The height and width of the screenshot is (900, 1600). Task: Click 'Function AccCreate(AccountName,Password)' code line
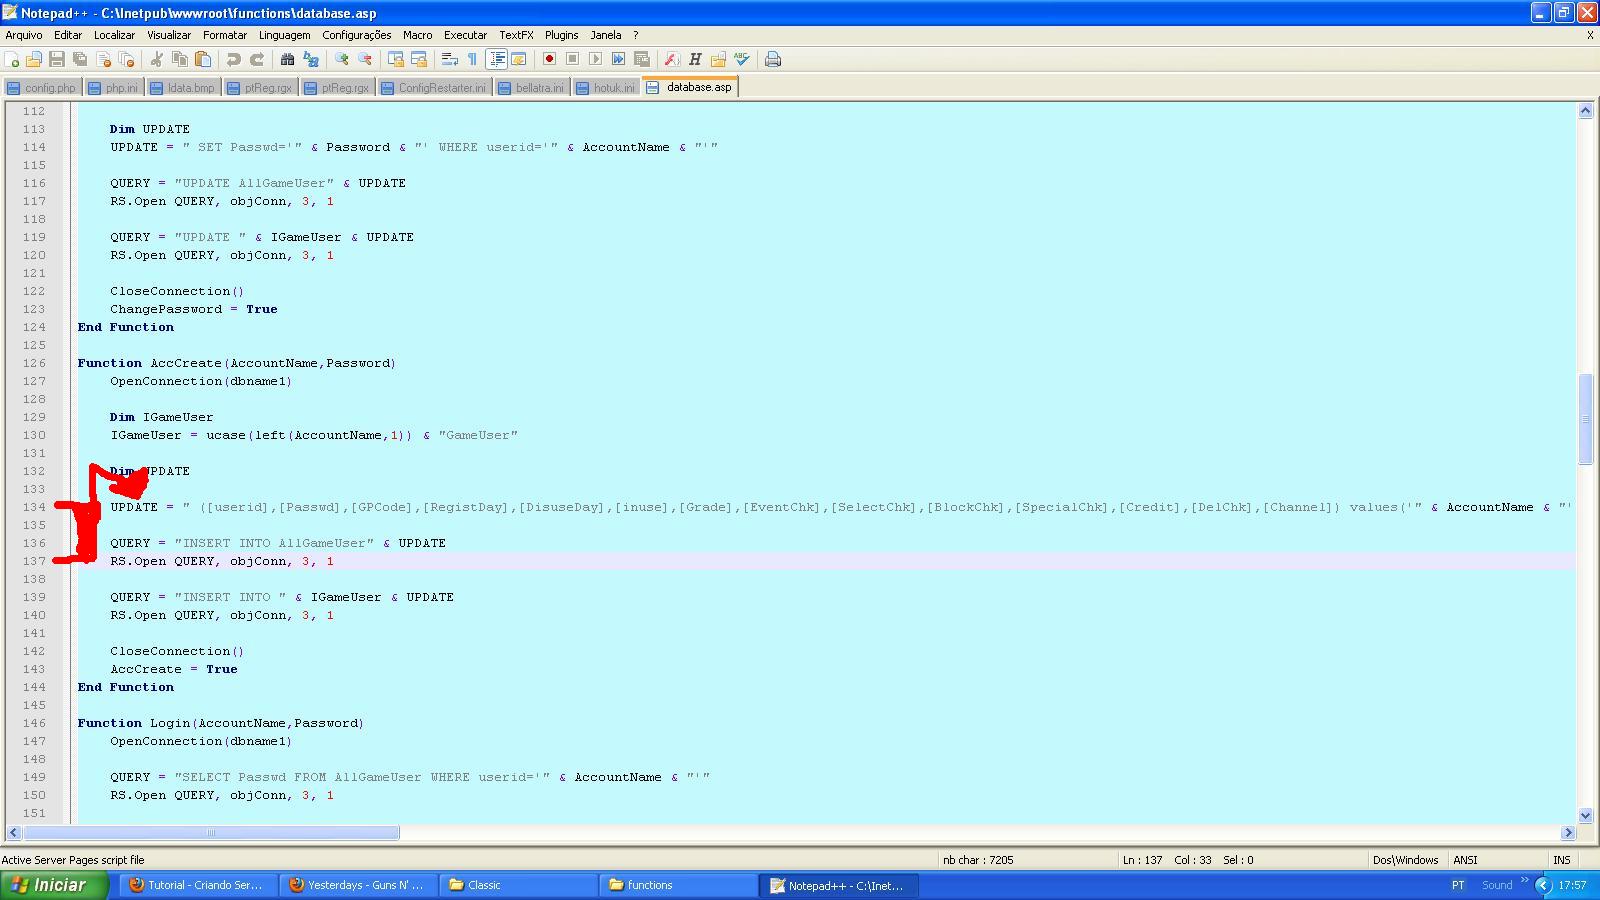237,363
